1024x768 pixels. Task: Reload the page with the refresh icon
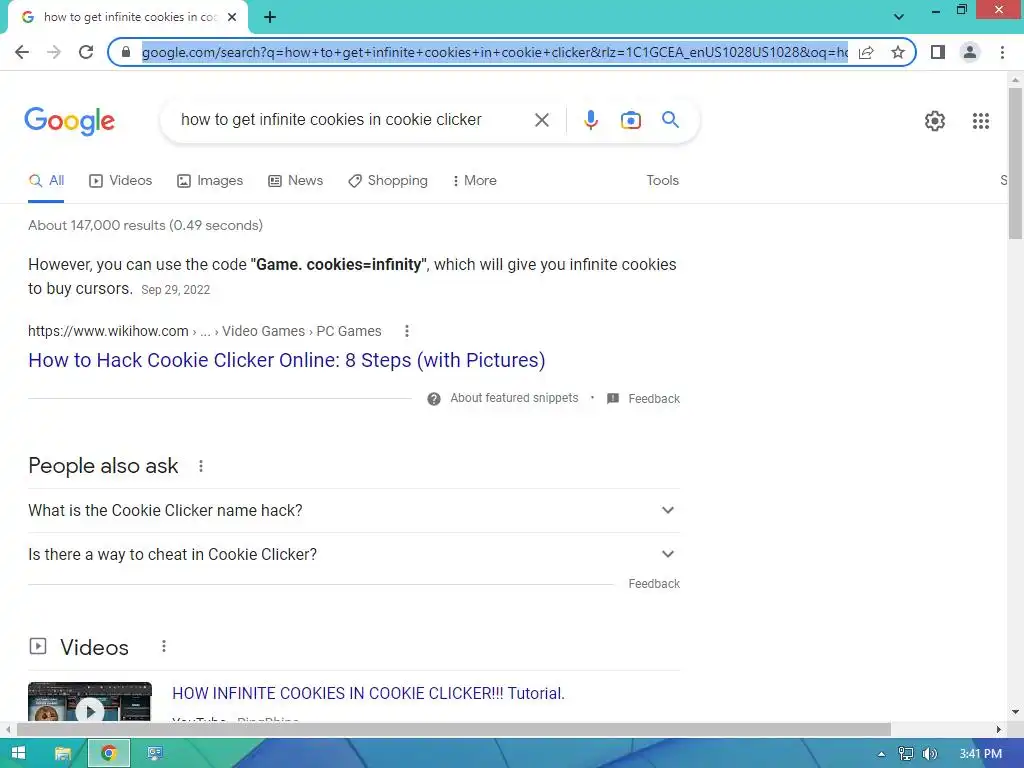point(86,52)
